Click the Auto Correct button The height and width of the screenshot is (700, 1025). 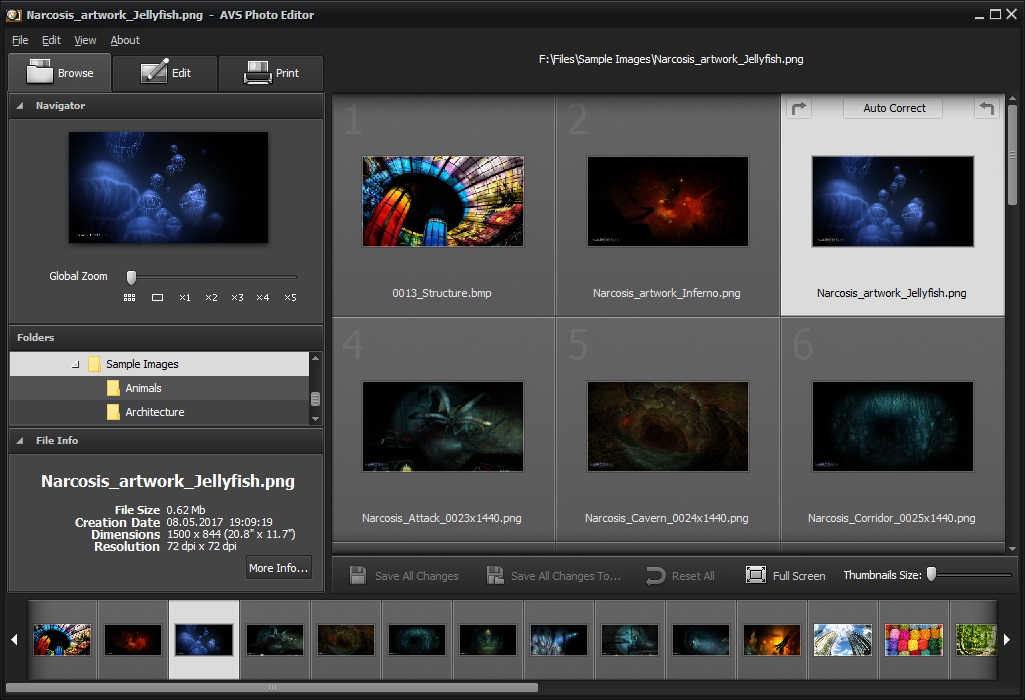(x=892, y=107)
